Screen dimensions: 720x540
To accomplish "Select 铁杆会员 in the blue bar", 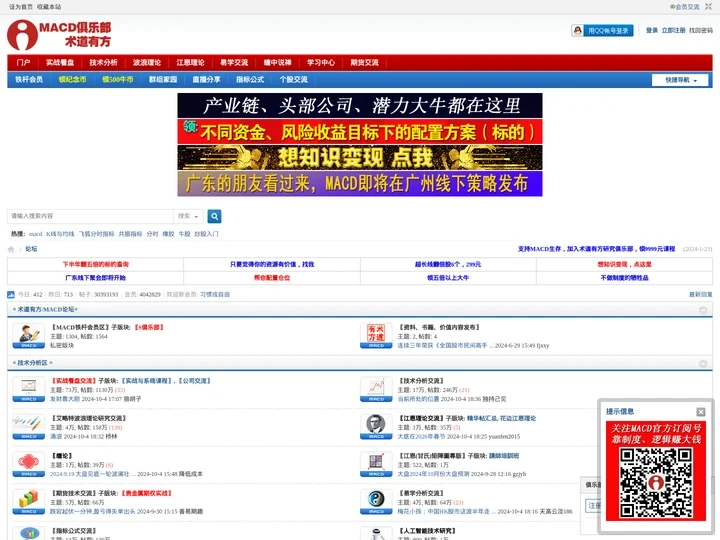I will click(x=29, y=79).
